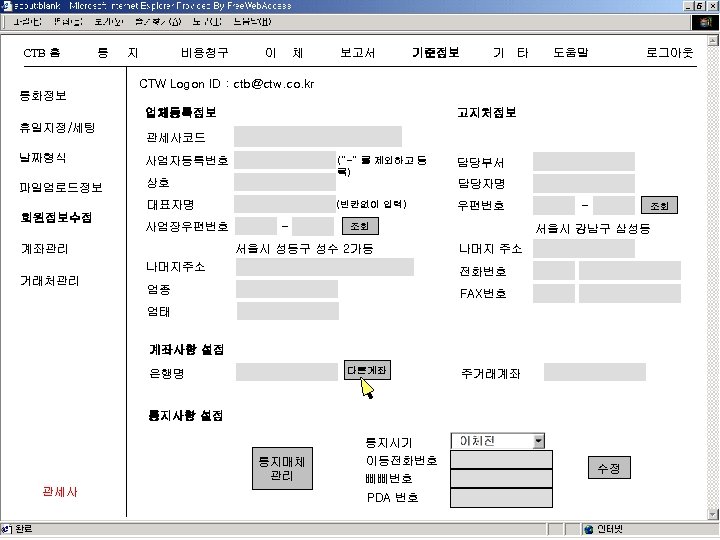The height and width of the screenshot is (540, 720).
Task: Click the address text 서울시 성동구 성수 2가동
Action: click(x=304, y=249)
